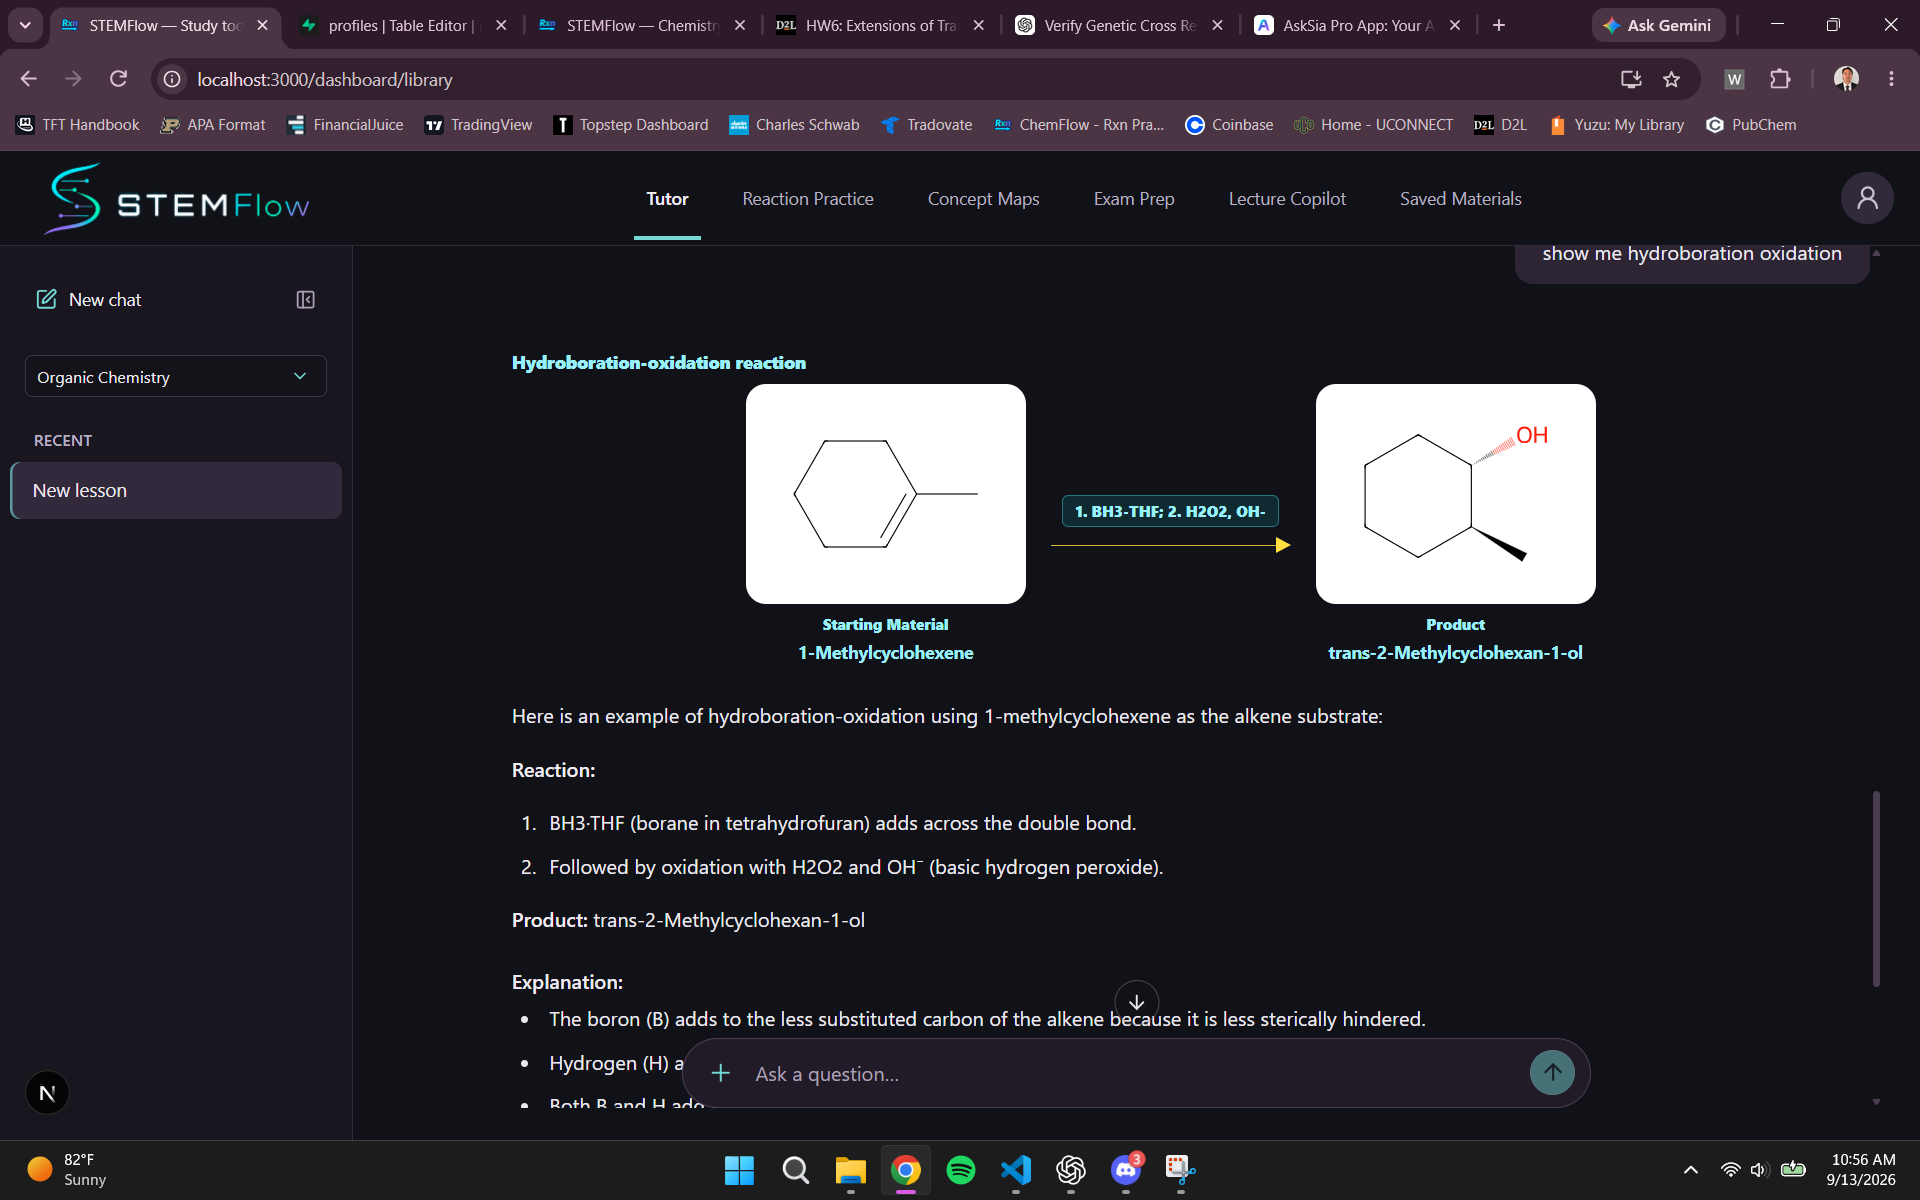
Task: Open the Concept Maps tab
Action: point(983,199)
